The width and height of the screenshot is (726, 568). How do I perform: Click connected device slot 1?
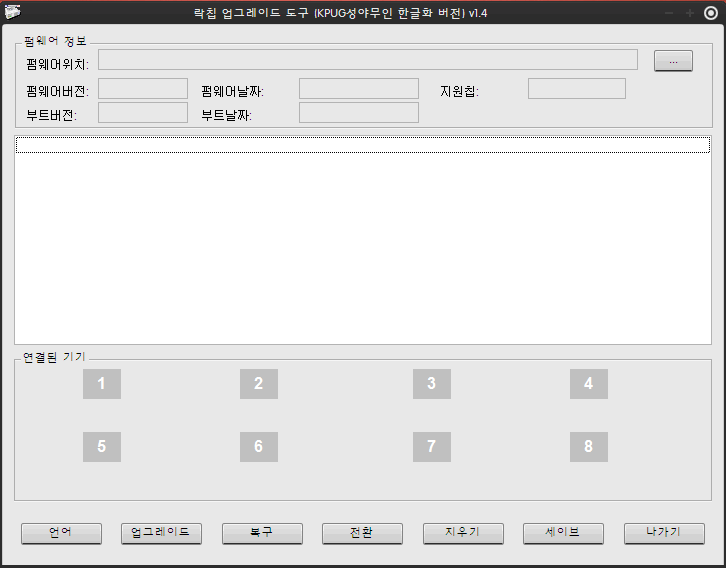tap(102, 384)
